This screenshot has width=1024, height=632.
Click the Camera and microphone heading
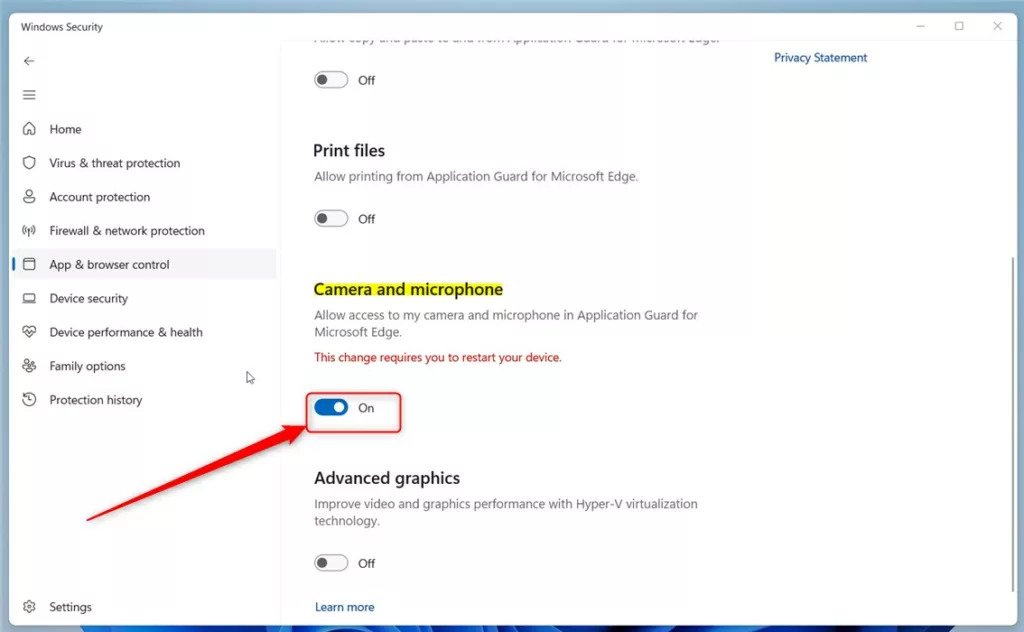coord(408,289)
